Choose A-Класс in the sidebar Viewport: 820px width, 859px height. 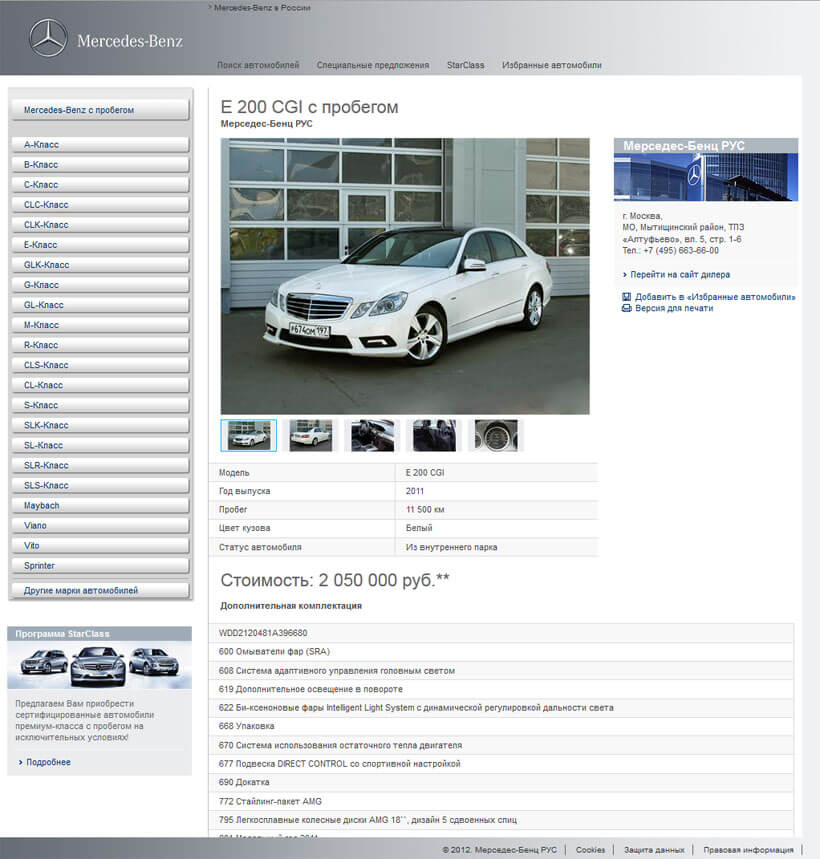(100, 145)
